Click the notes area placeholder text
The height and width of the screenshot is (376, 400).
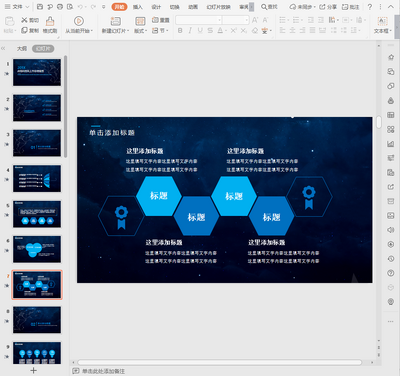tap(103, 371)
